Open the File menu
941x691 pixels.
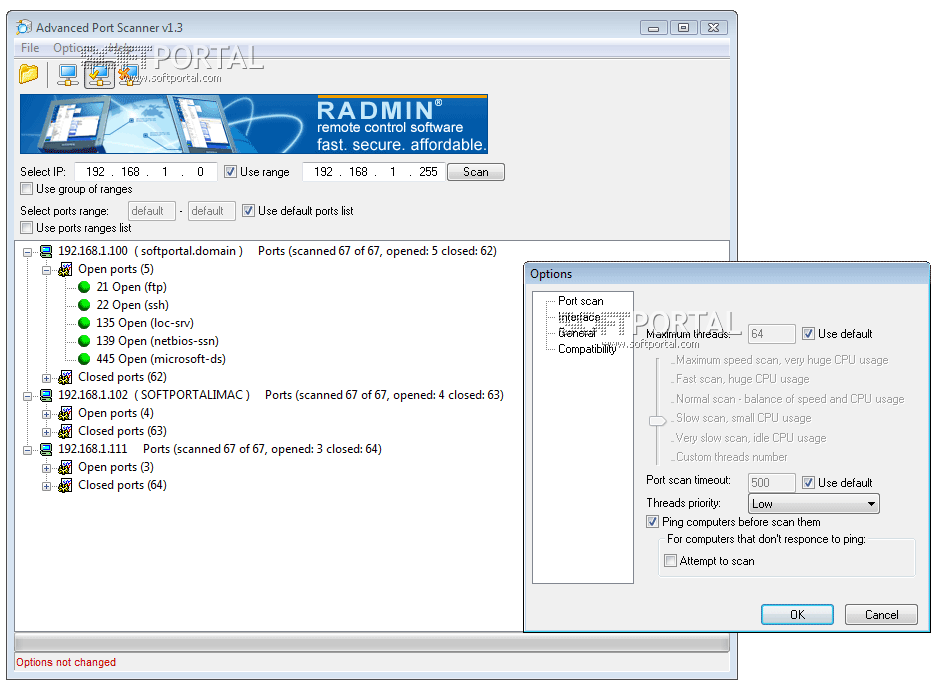30,48
